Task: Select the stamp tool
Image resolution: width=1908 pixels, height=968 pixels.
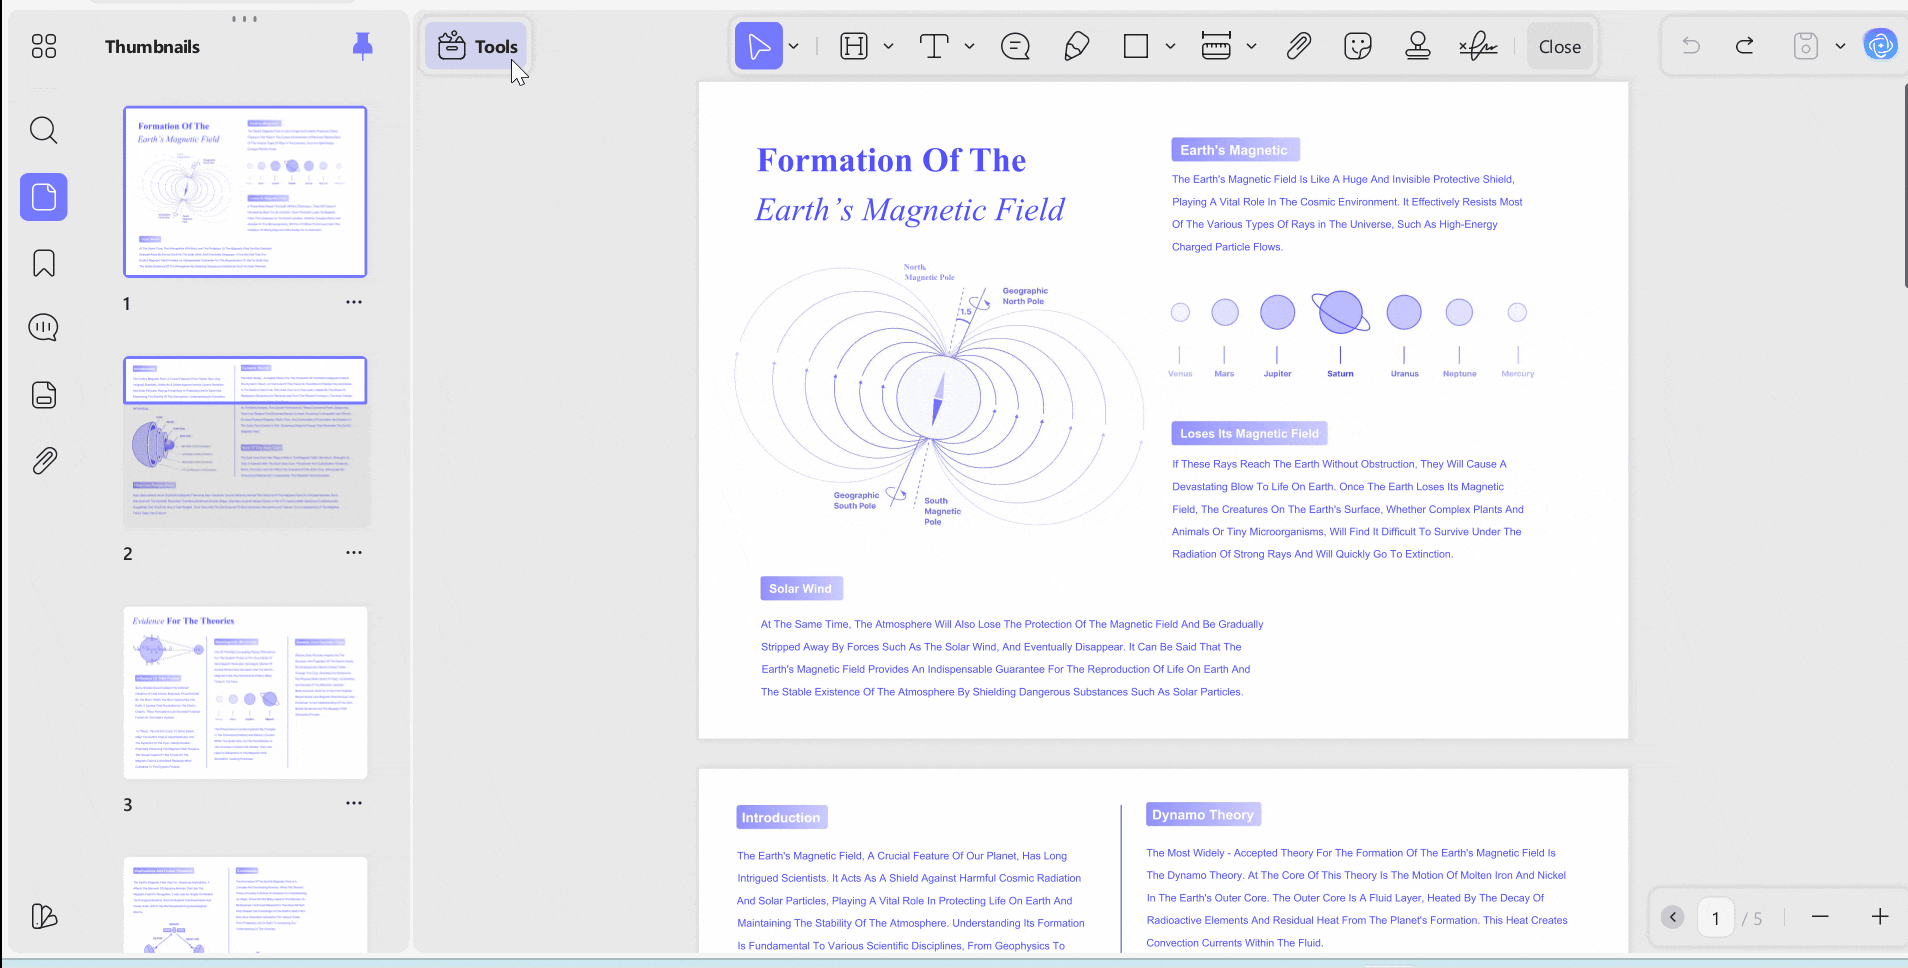Action: (1418, 46)
